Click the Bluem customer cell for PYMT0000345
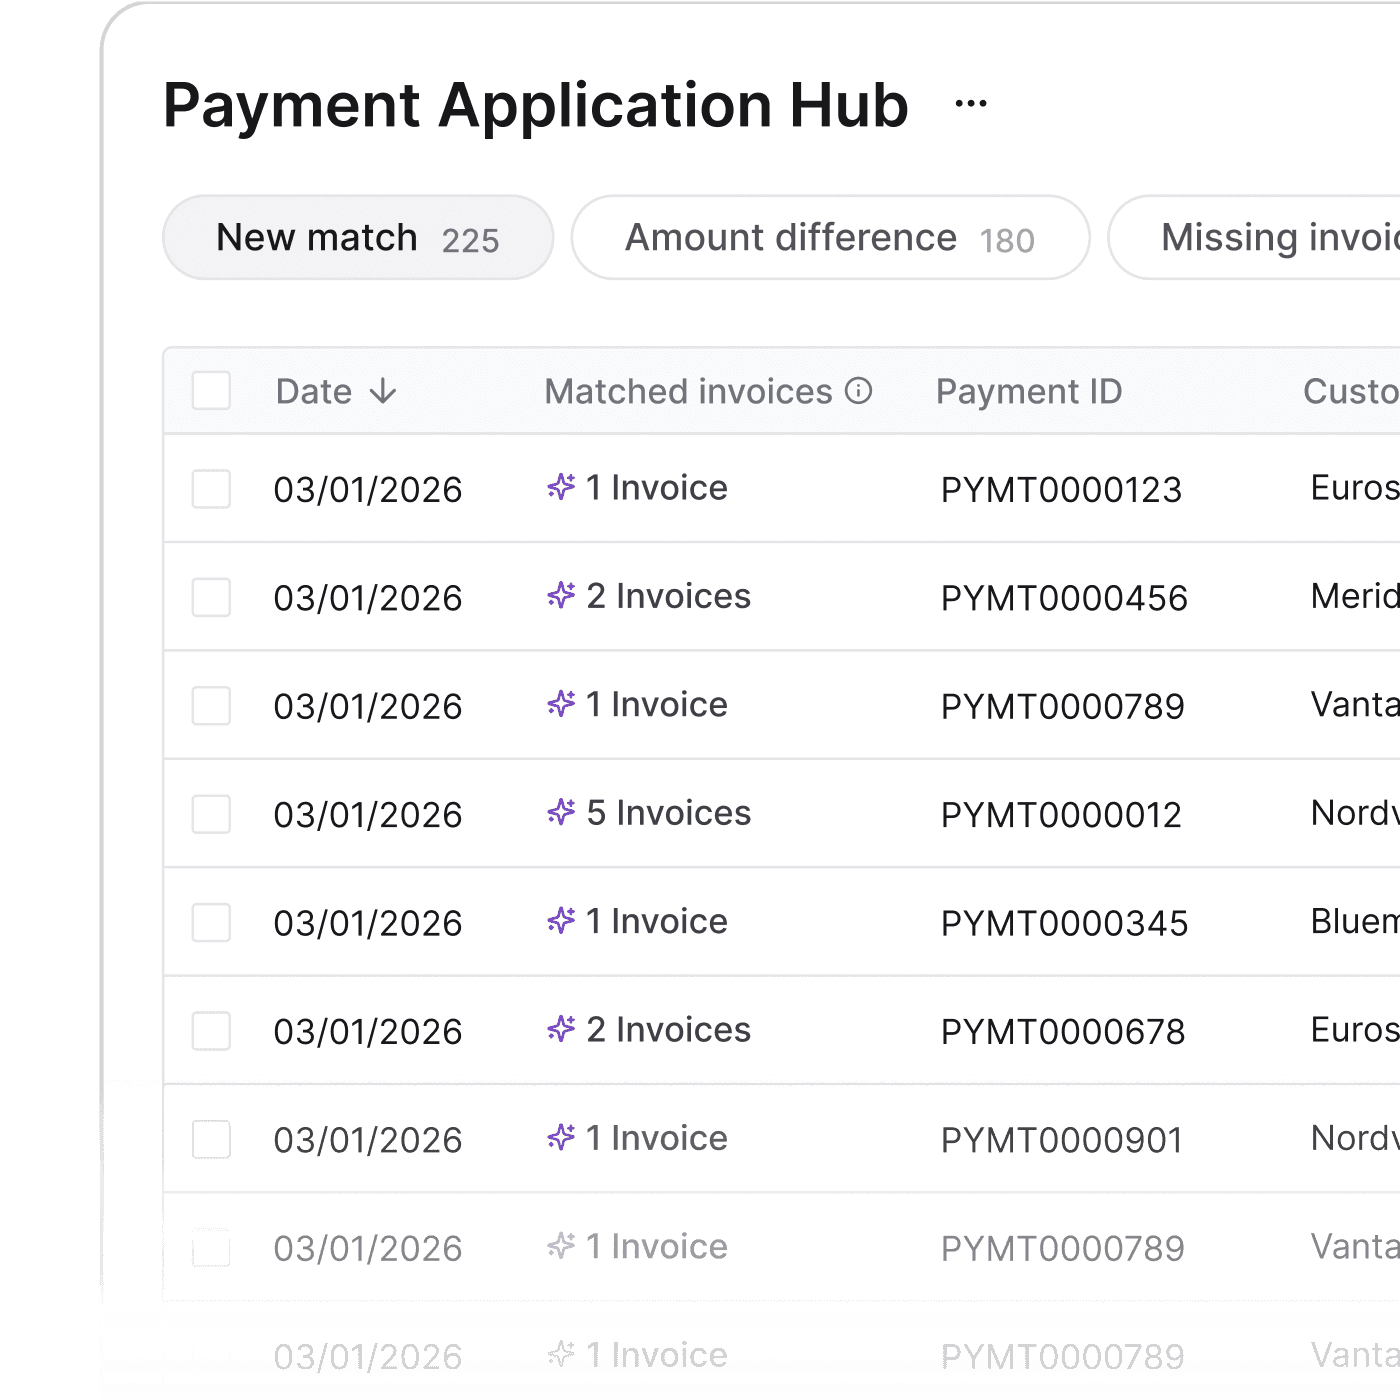1400x1400 pixels. tap(1355, 921)
